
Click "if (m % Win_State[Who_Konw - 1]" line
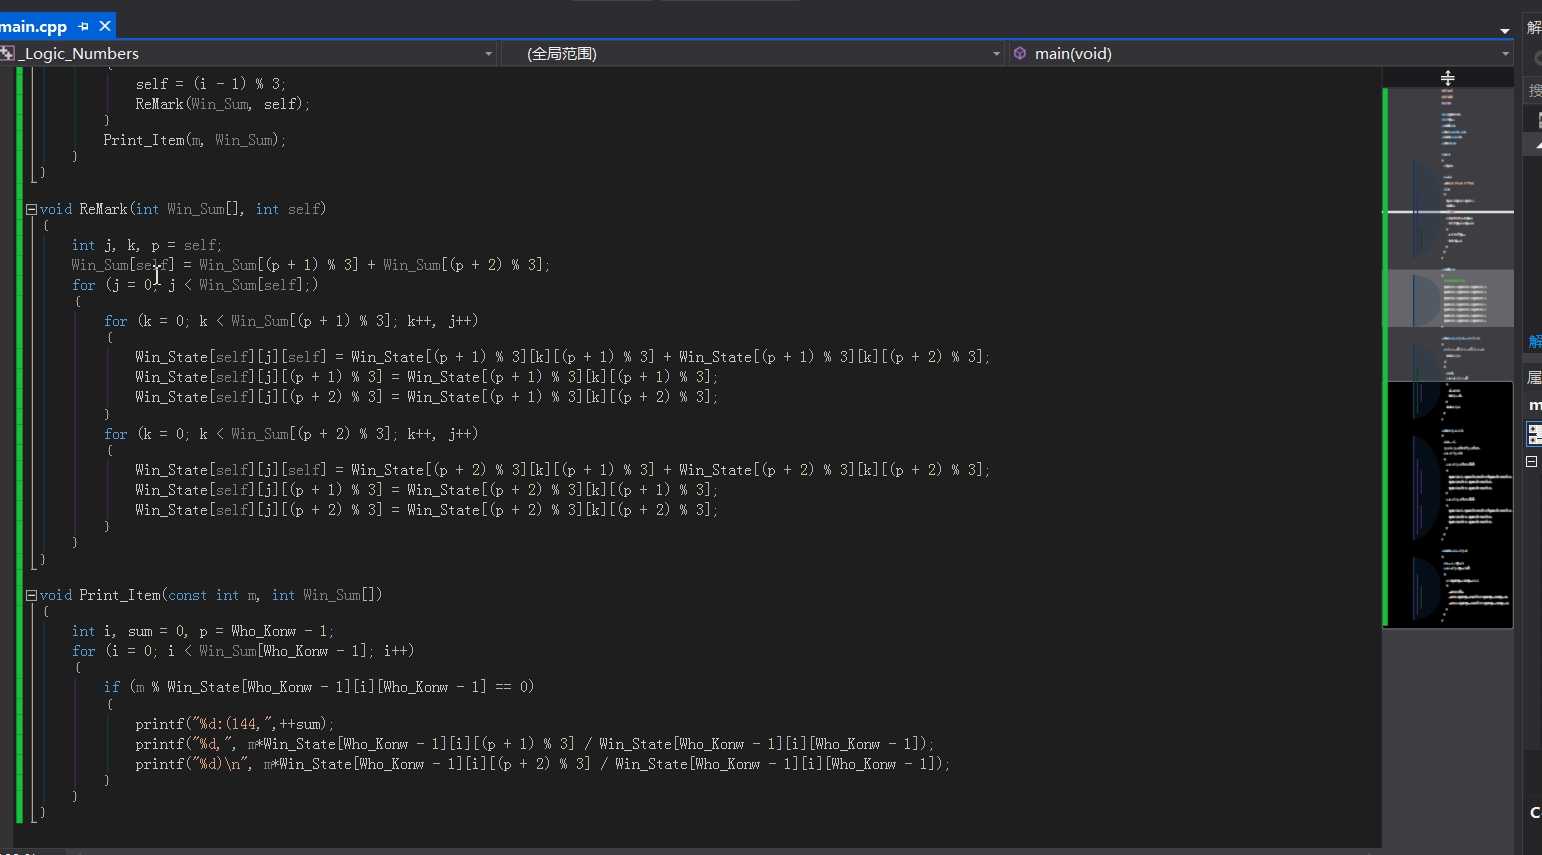coord(319,687)
